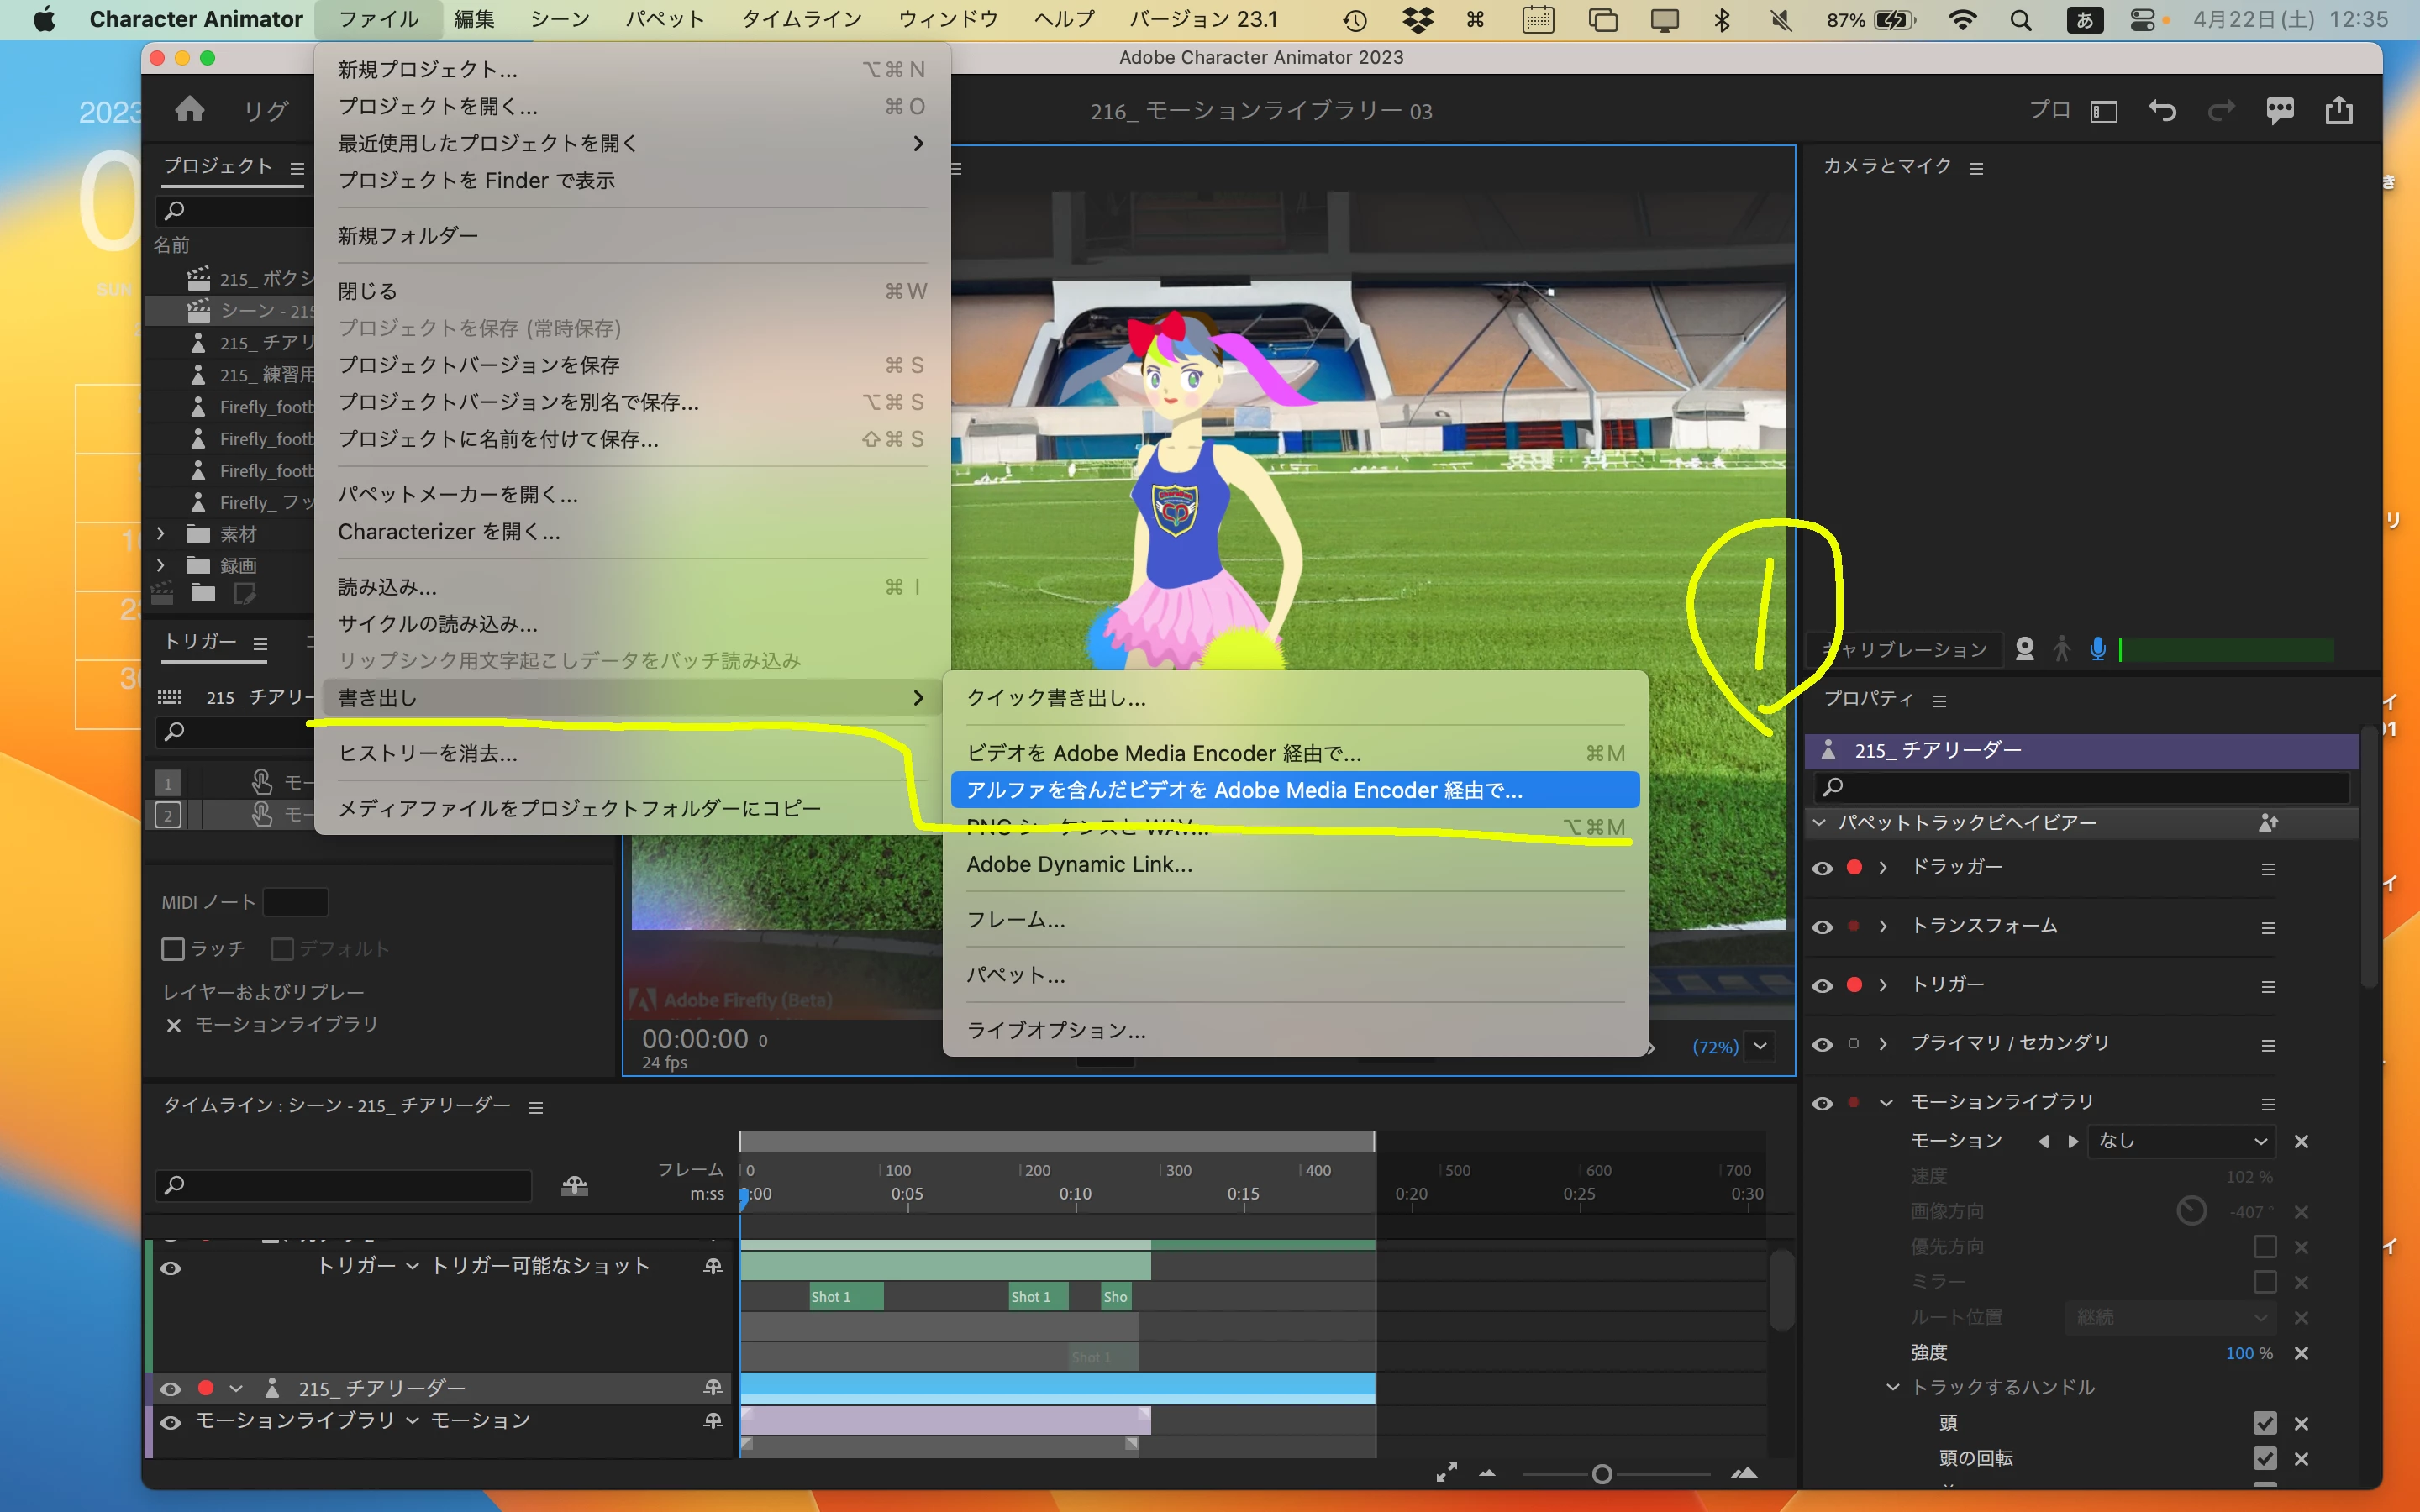
Task: Open the scene zoom percentage dropdown
Action: click(x=1760, y=1046)
